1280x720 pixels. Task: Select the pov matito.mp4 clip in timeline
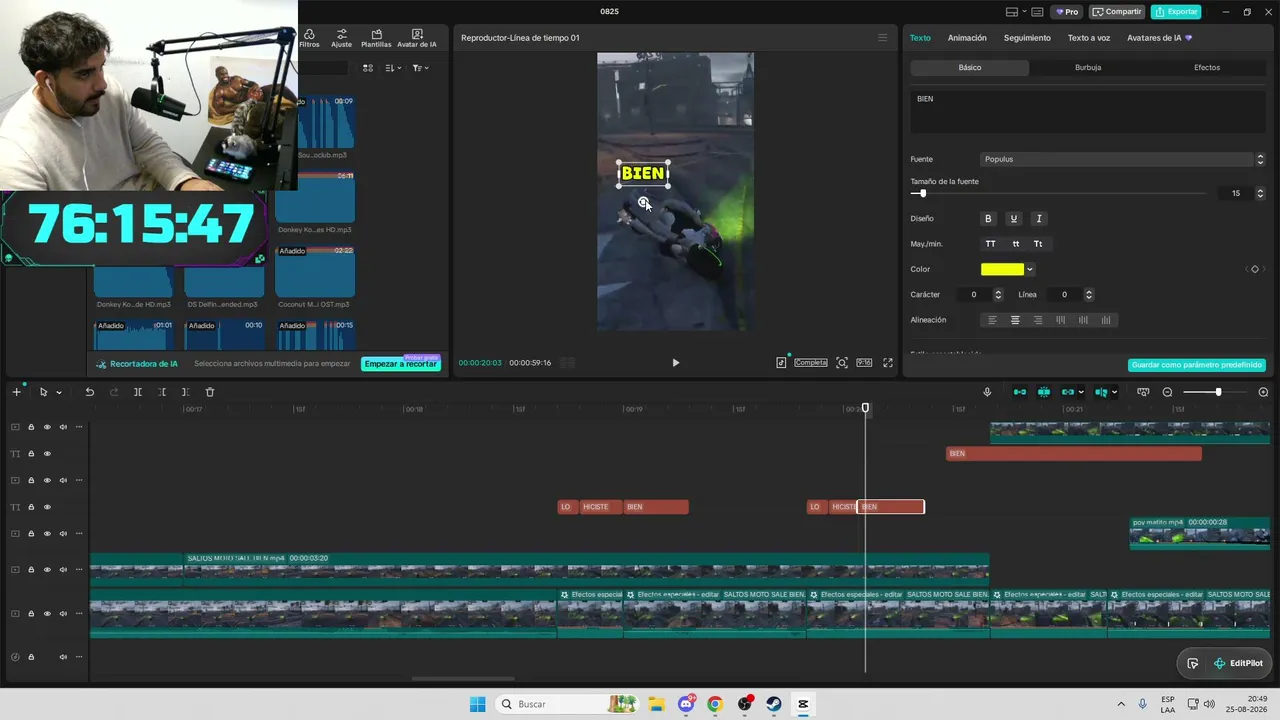tap(1200, 534)
